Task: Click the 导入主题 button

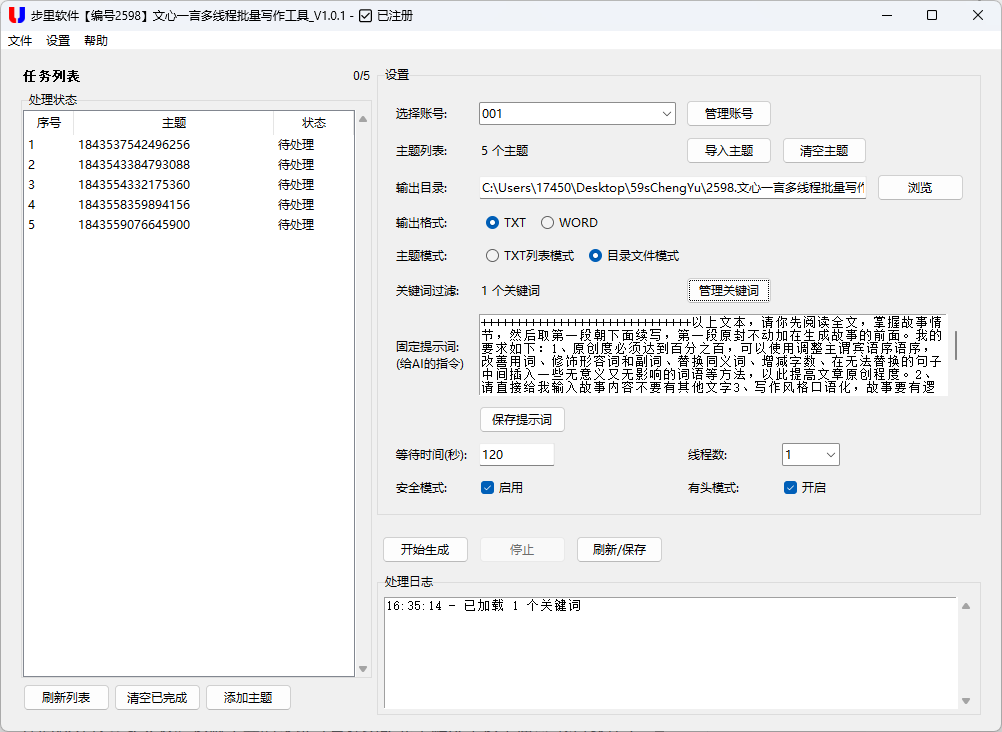Action: [728, 151]
